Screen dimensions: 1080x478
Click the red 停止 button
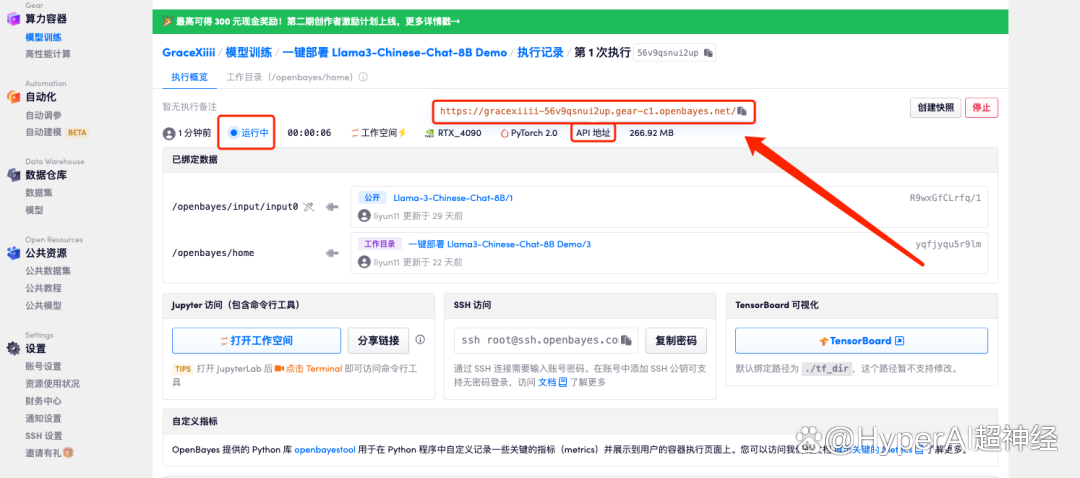pos(982,108)
